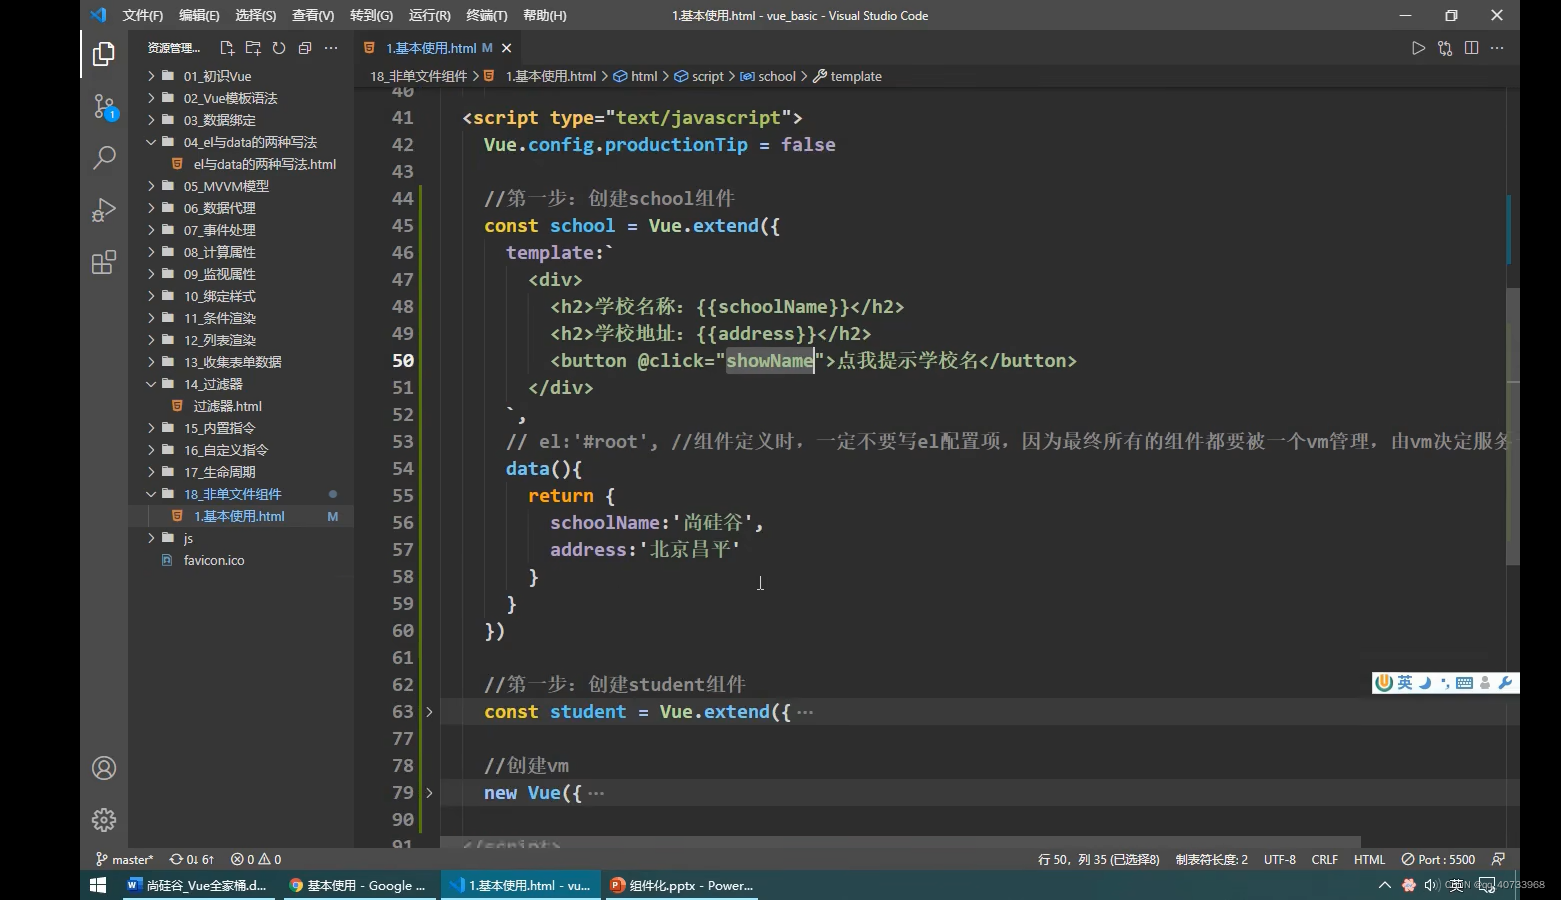Open the 查看(V) menu

click(313, 15)
